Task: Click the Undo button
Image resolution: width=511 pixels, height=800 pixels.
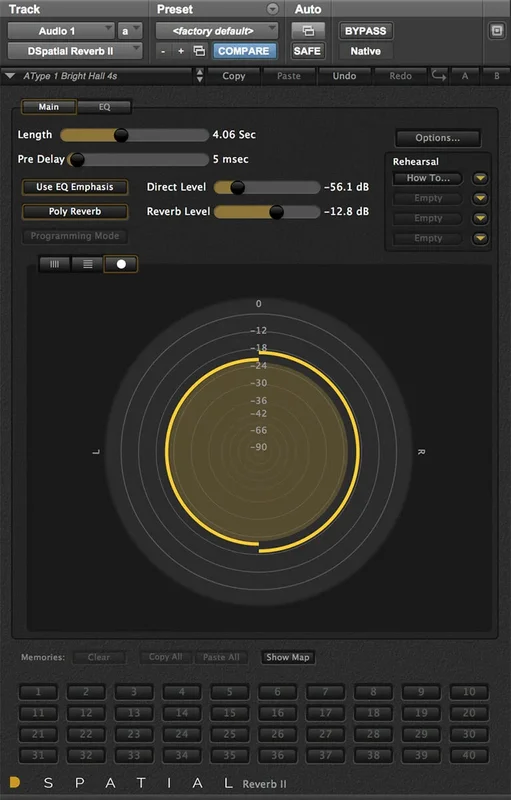Action: (x=344, y=76)
